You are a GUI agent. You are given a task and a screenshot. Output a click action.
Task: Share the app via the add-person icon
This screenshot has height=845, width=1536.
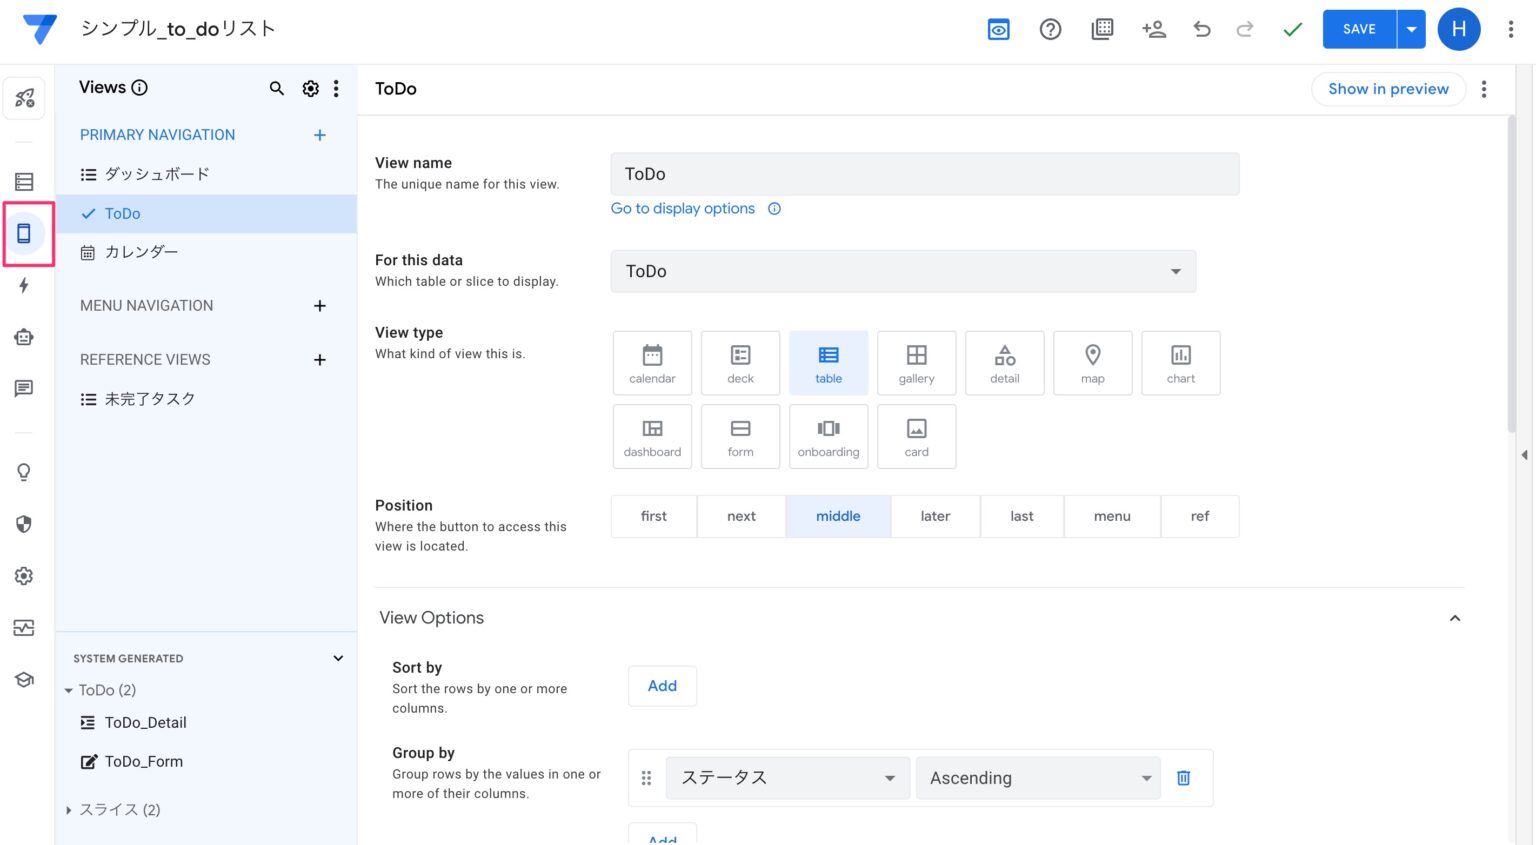(1154, 29)
